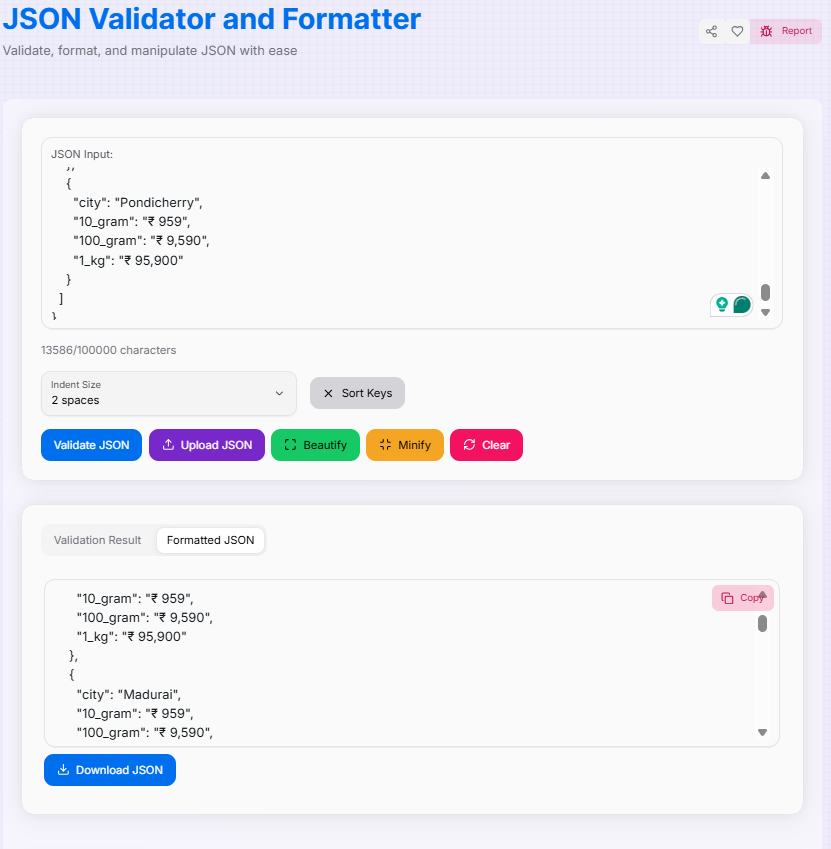Open the Formatted JSON tab
831x849 pixels.
210,540
